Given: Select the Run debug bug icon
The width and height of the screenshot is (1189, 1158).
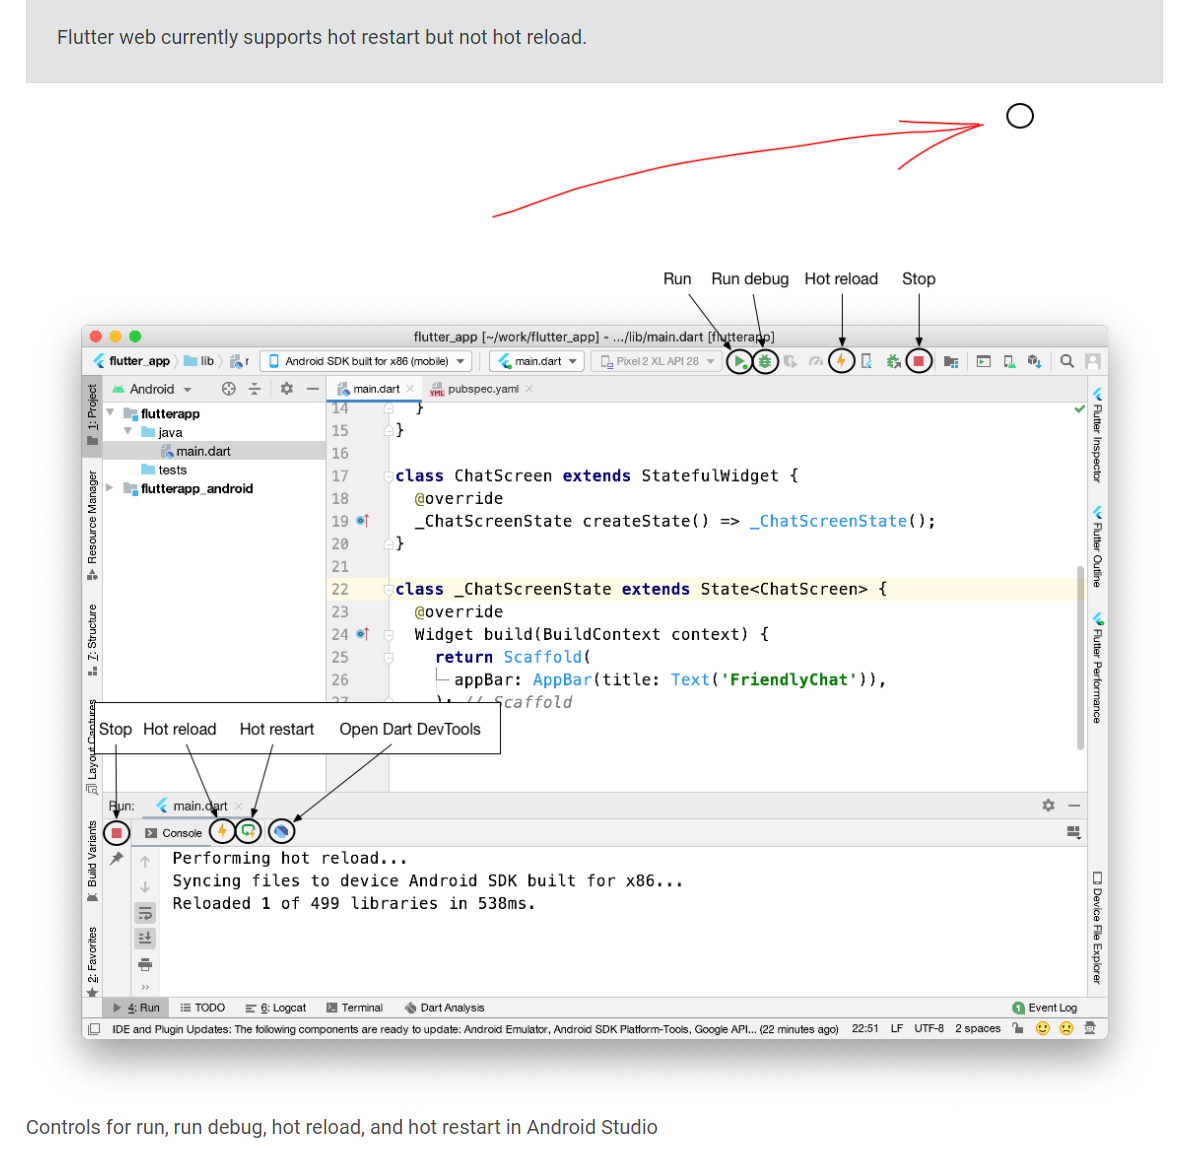Looking at the screenshot, I should point(765,361).
